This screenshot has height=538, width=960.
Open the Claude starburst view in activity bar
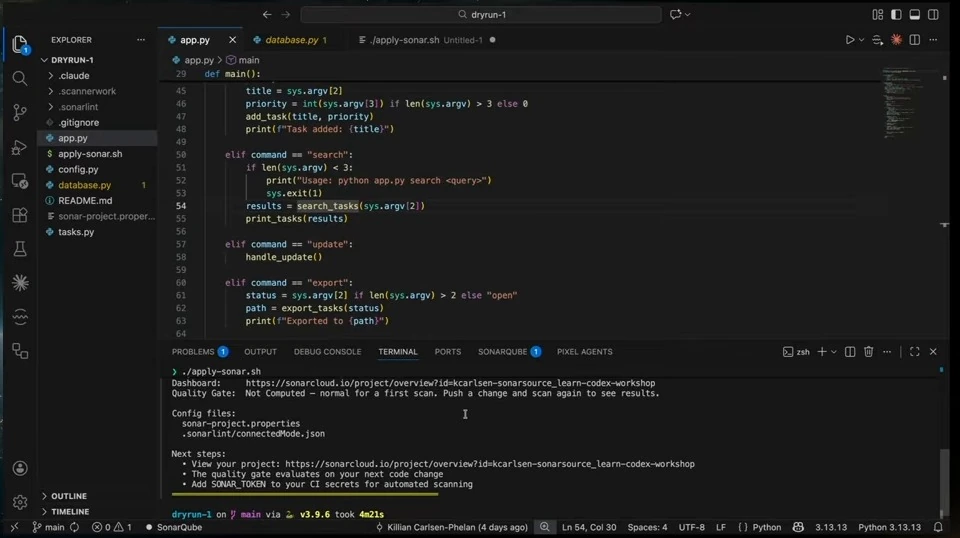tap(20, 282)
